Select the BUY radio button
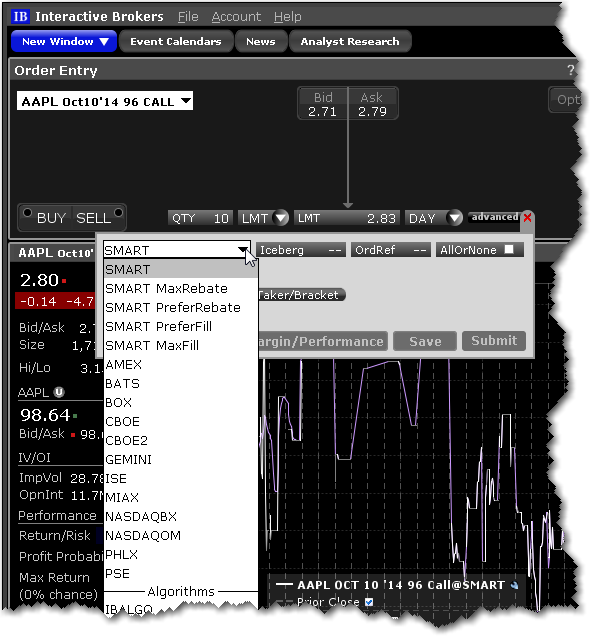Image resolution: width=596 pixels, height=643 pixels. pyautogui.click(x=27, y=215)
